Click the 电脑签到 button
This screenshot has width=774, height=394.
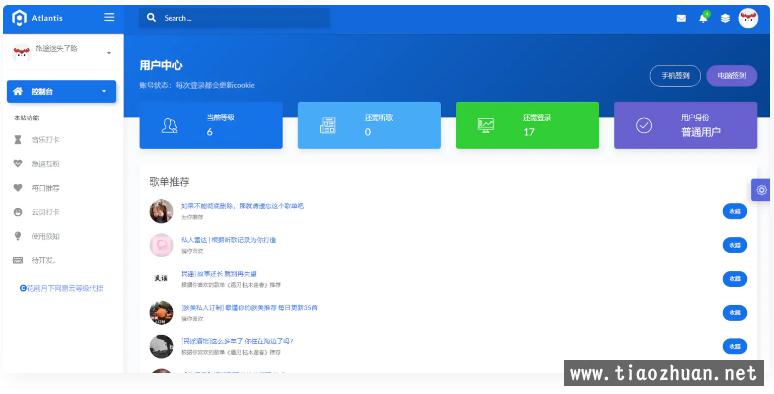(732, 76)
